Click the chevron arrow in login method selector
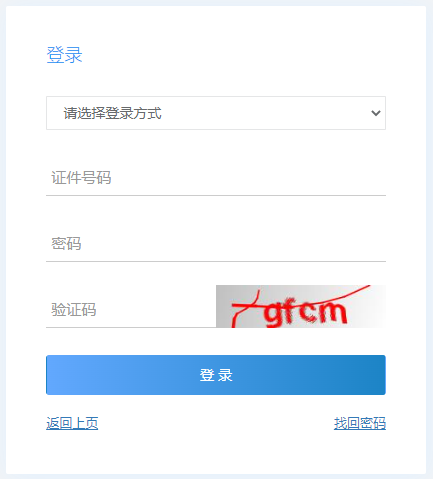Image resolution: width=433 pixels, height=479 pixels. point(376,113)
